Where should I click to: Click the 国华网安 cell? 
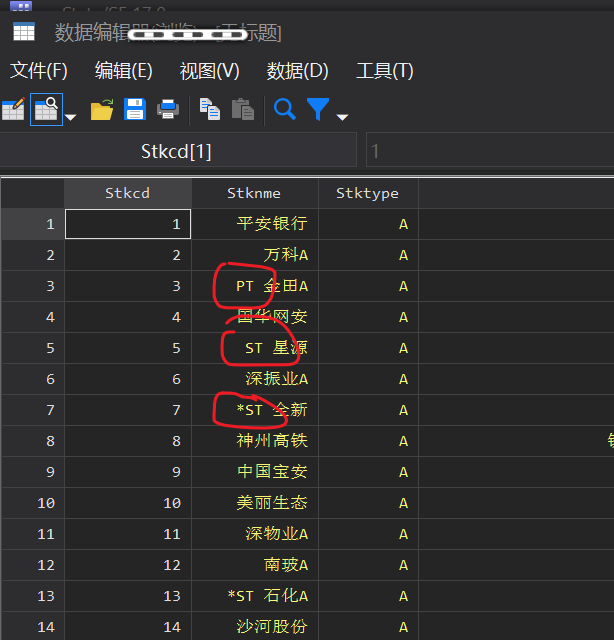(x=255, y=317)
